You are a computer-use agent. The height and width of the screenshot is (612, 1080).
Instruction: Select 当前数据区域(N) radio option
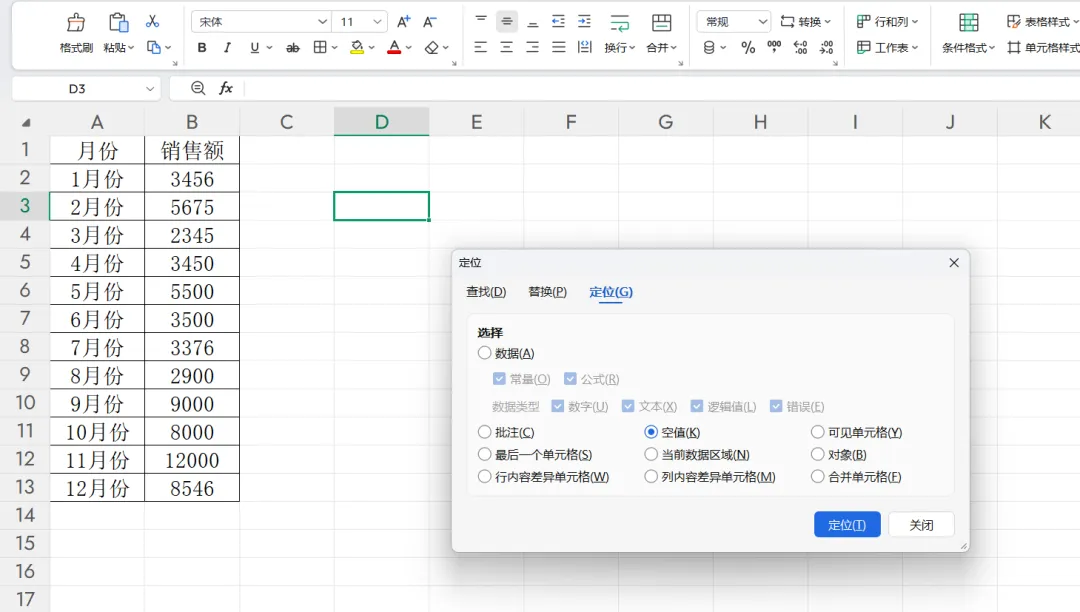point(651,454)
